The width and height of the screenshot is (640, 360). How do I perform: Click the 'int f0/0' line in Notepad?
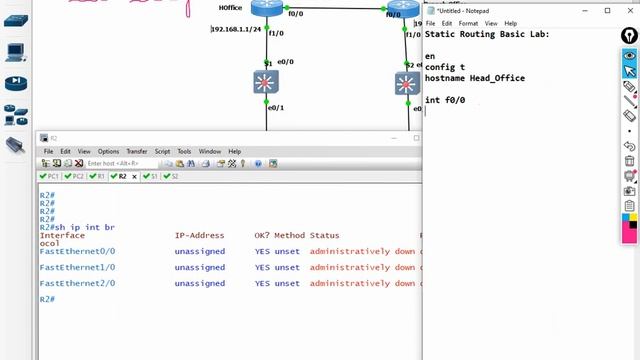tap(445, 100)
